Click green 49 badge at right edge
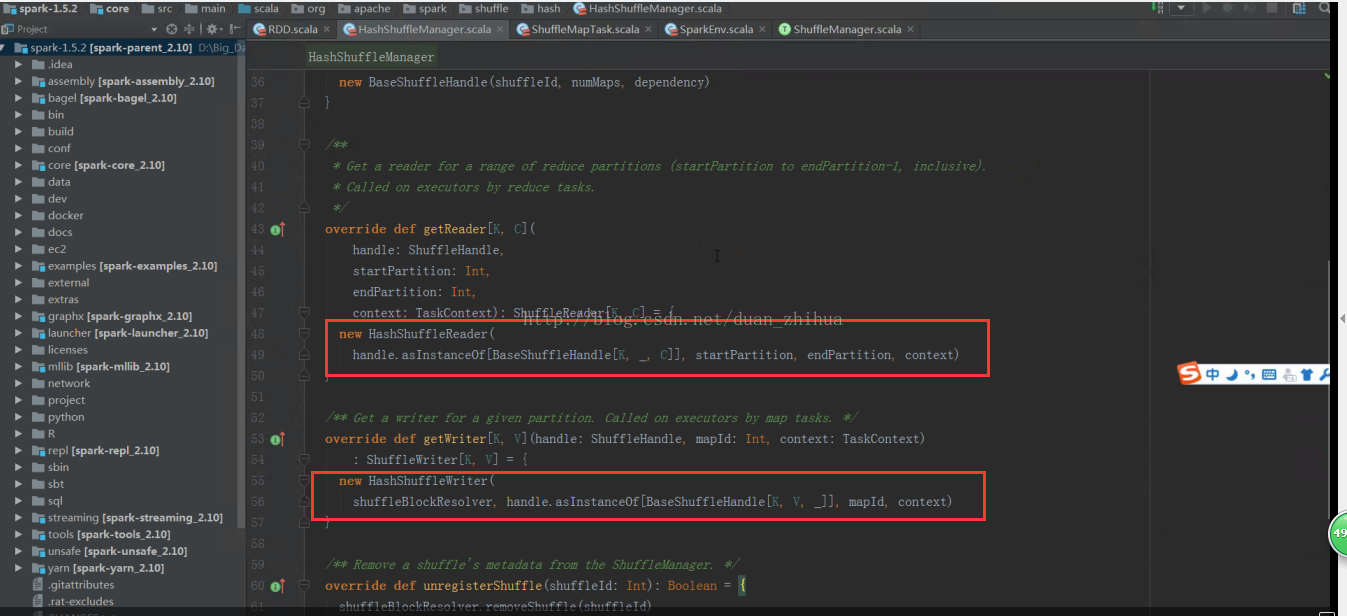The width and height of the screenshot is (1347, 616). click(1338, 533)
